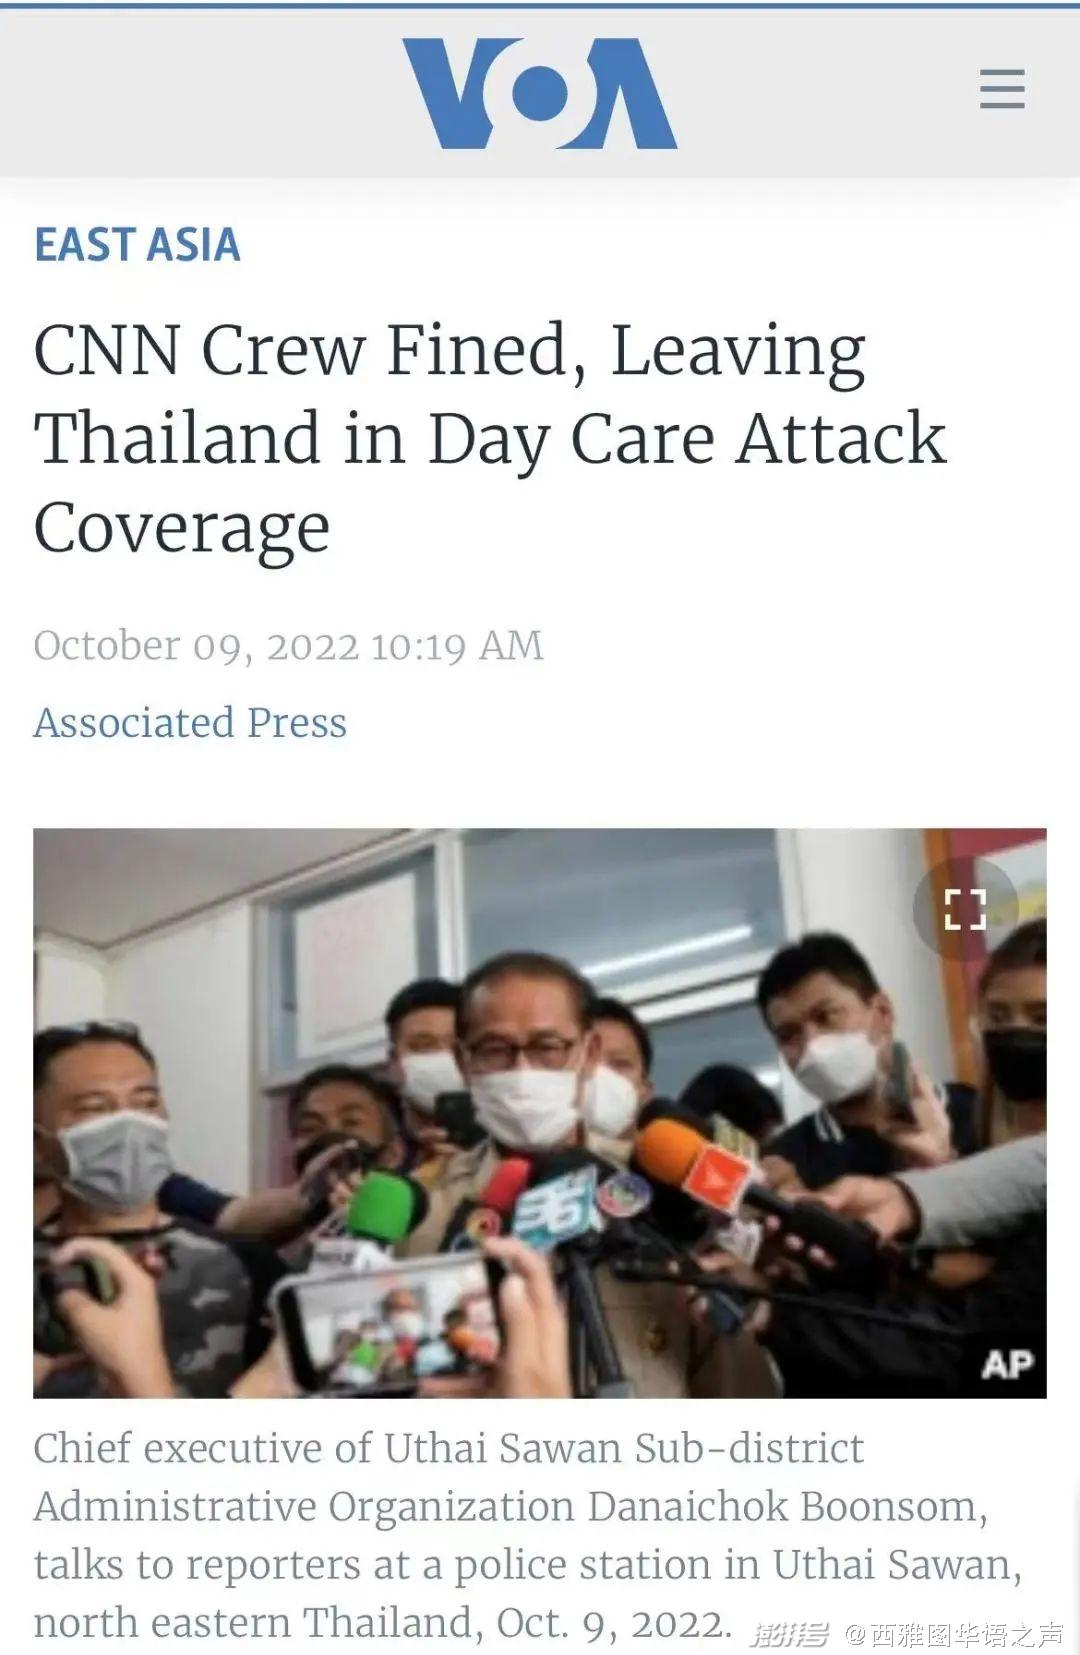Viewport: 1080px width, 1655px height.
Task: Click the empty header area left of VOA logo
Action: coord(200,93)
